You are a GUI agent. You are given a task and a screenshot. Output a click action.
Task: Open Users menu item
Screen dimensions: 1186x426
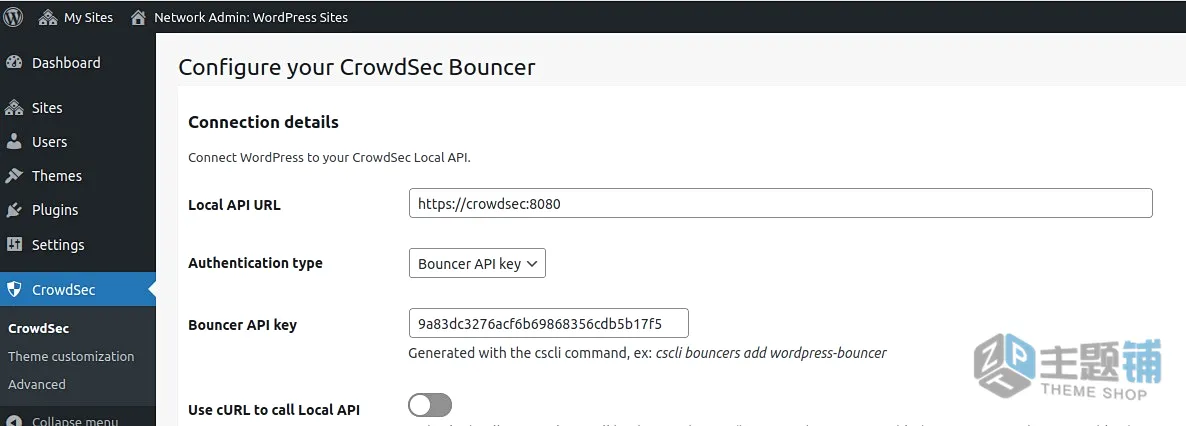(x=78, y=141)
